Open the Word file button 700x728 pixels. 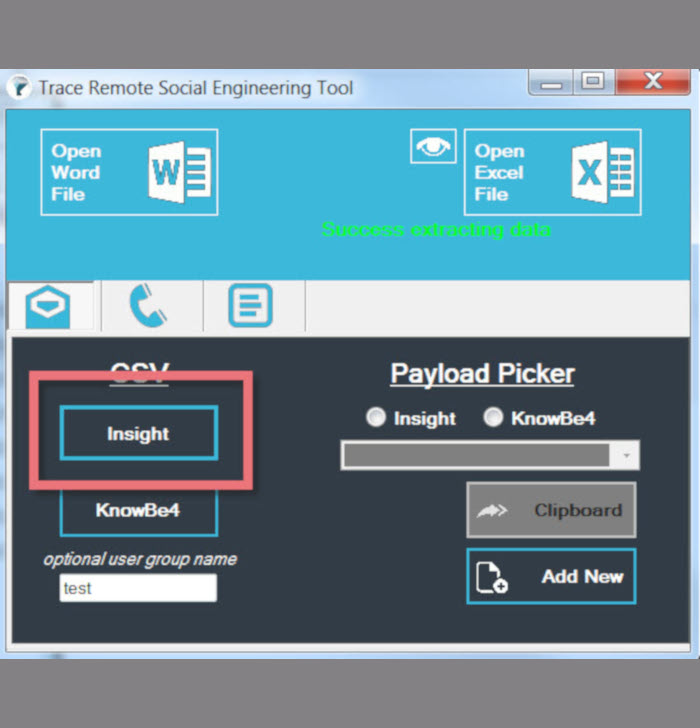[x=129, y=172]
